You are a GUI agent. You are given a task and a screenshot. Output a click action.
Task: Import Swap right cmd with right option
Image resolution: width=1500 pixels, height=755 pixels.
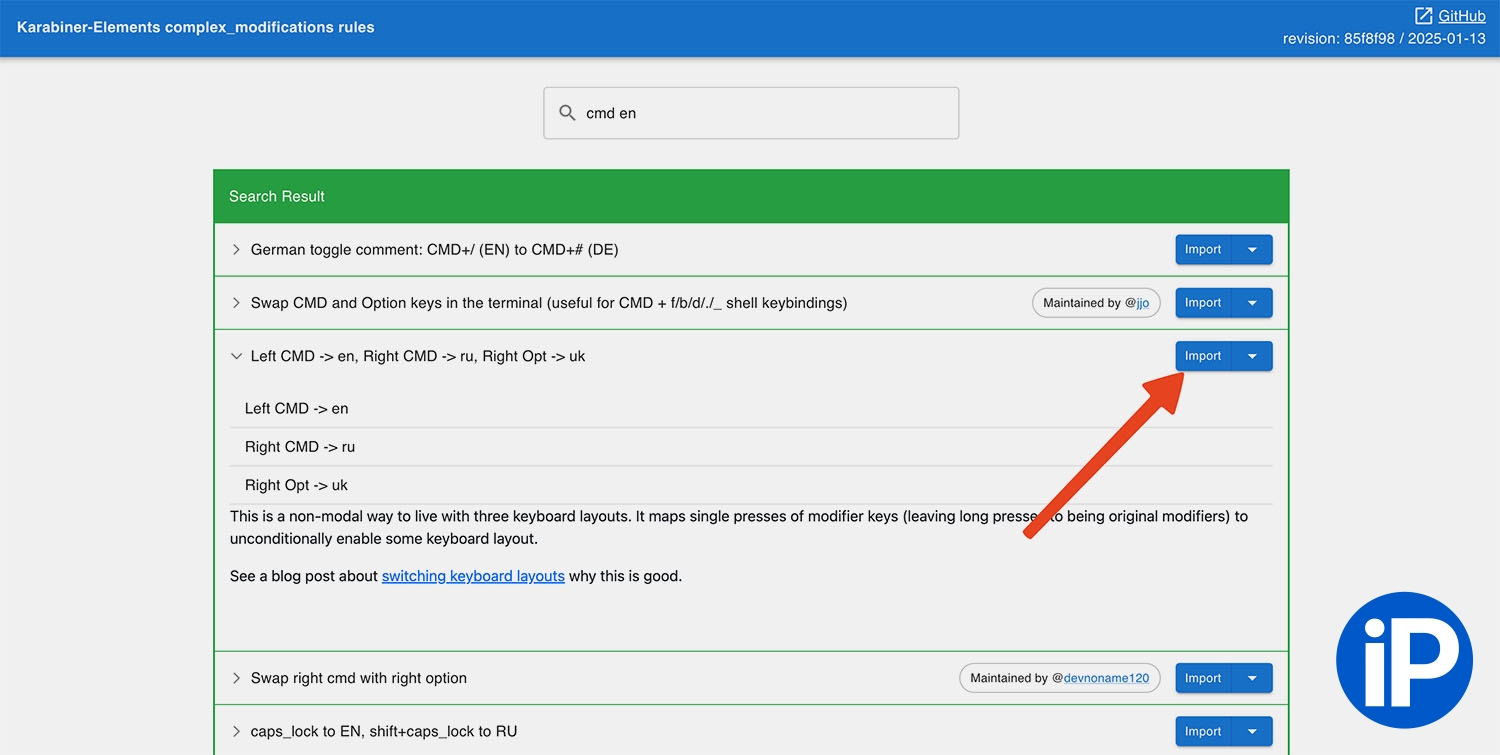click(1203, 678)
